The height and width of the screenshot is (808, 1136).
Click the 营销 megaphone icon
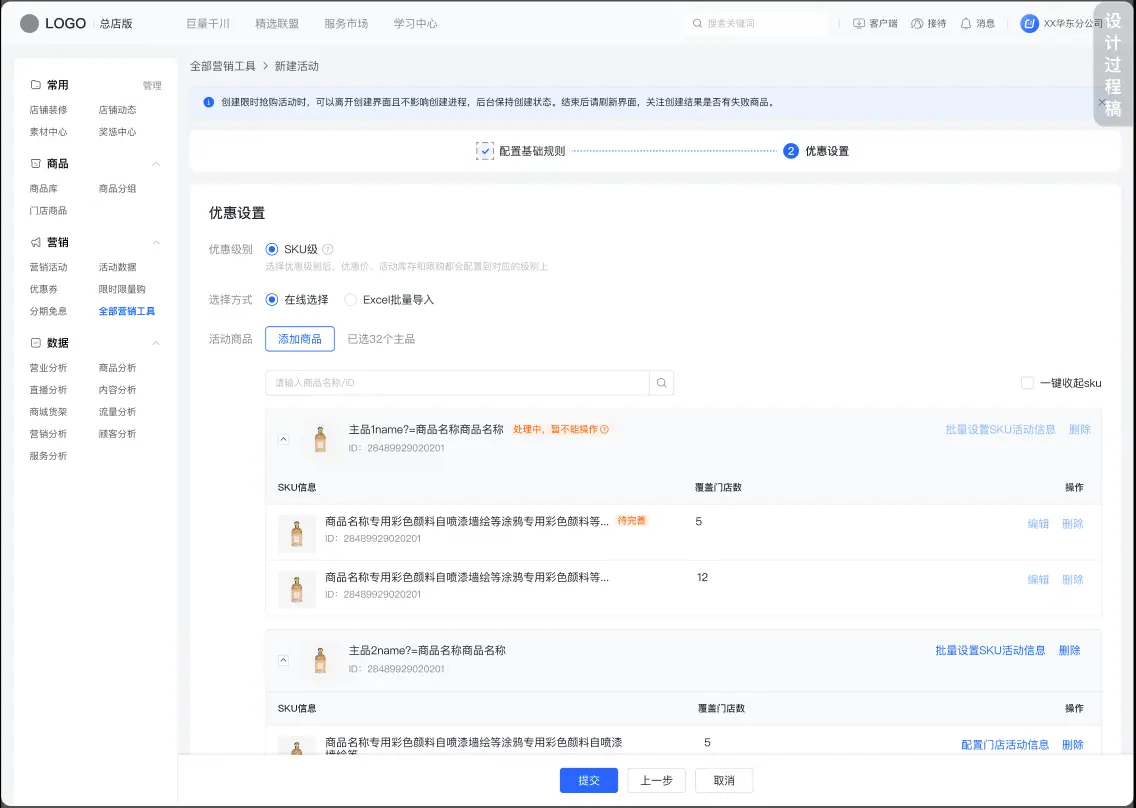coord(36,242)
